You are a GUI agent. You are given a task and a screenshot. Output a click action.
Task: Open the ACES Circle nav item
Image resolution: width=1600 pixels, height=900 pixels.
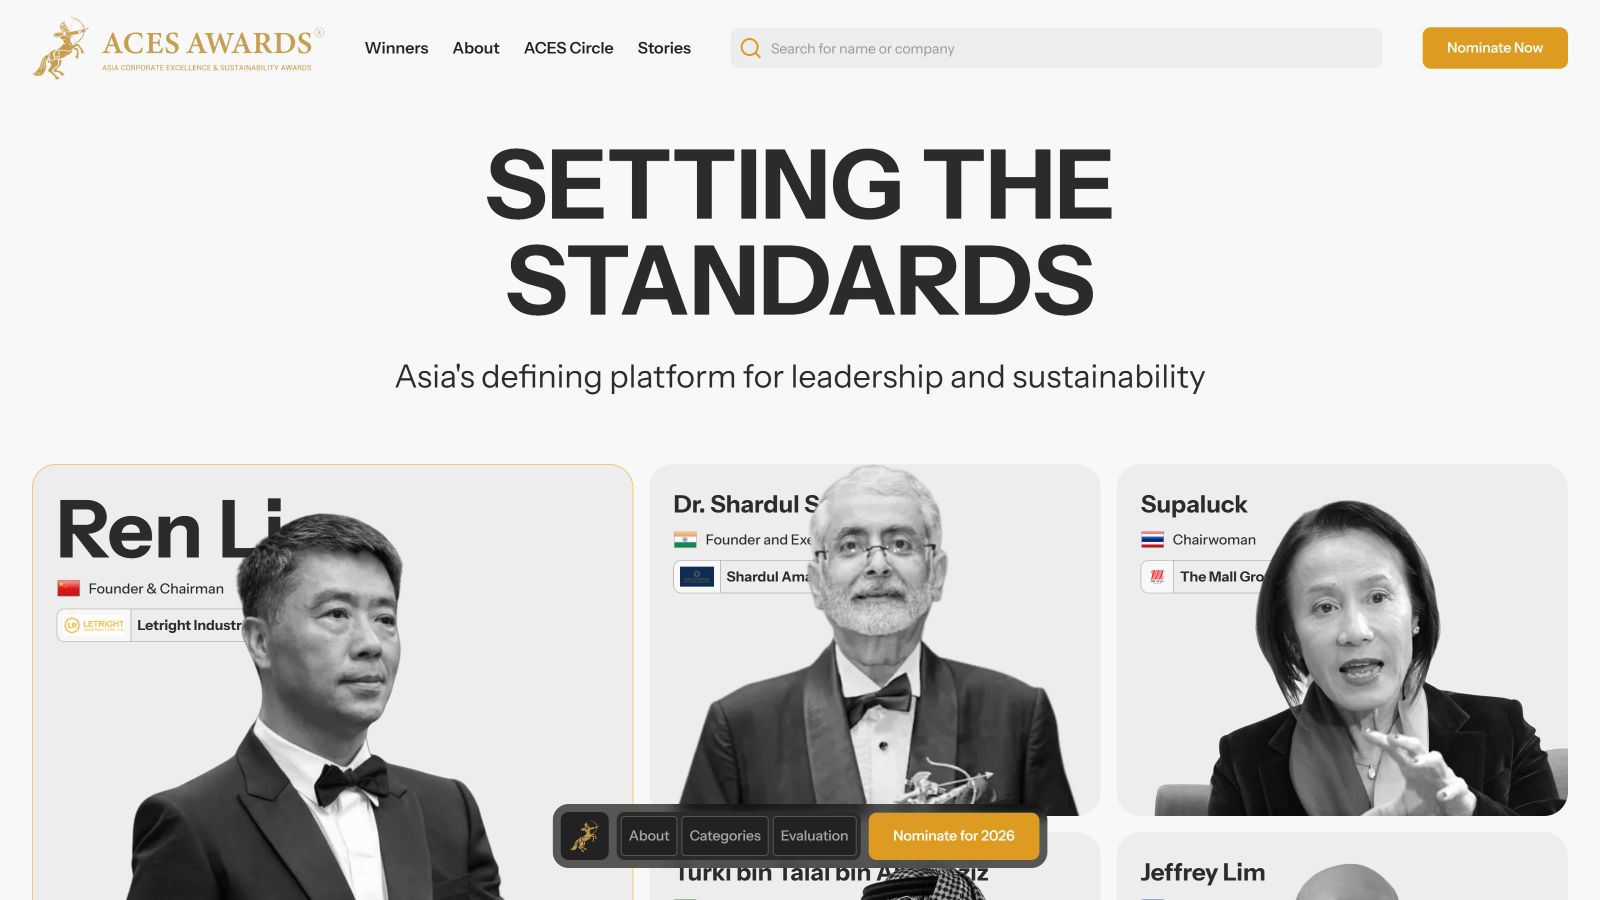(569, 48)
